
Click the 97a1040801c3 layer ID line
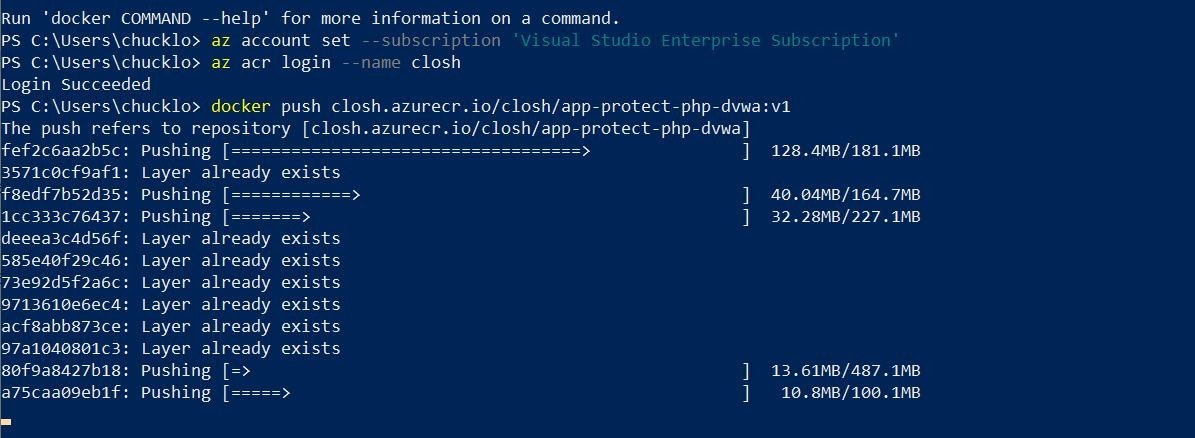pyautogui.click(x=171, y=349)
